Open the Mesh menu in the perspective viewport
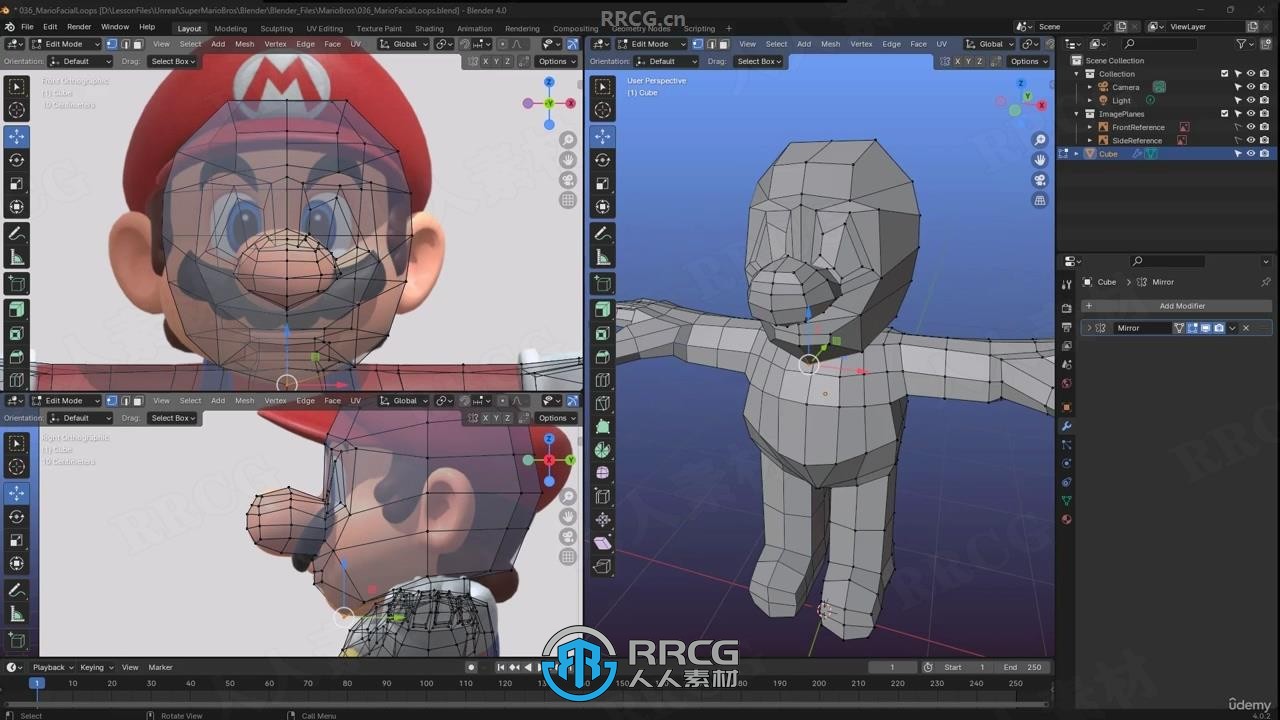The image size is (1280, 720). pyautogui.click(x=830, y=44)
